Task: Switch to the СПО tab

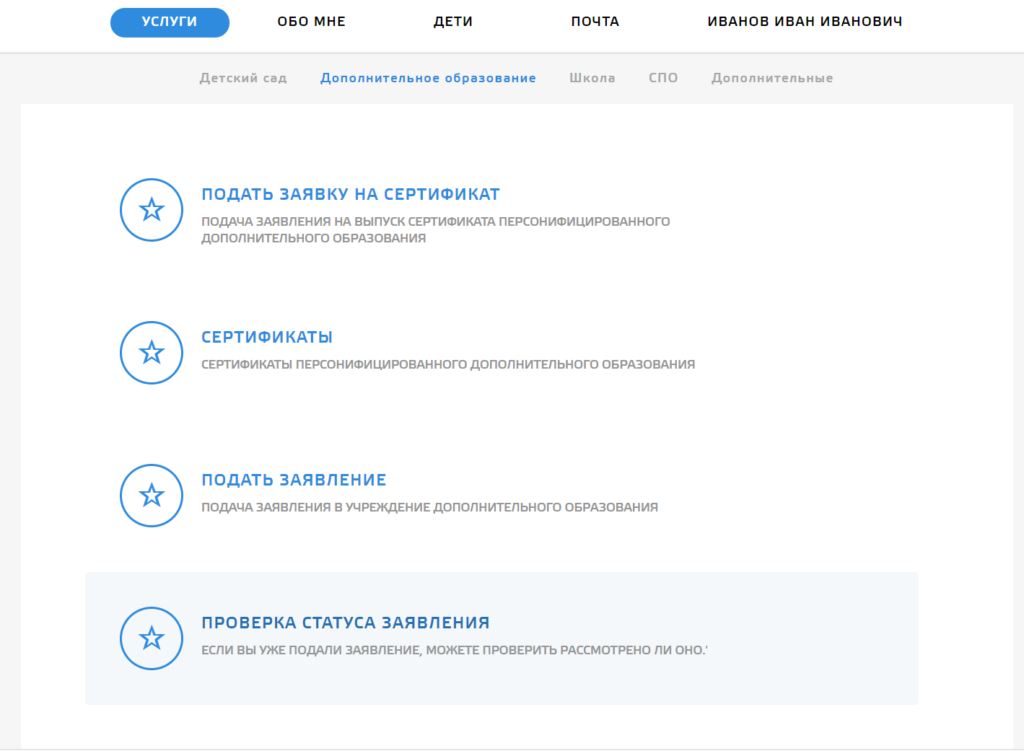Action: point(663,78)
